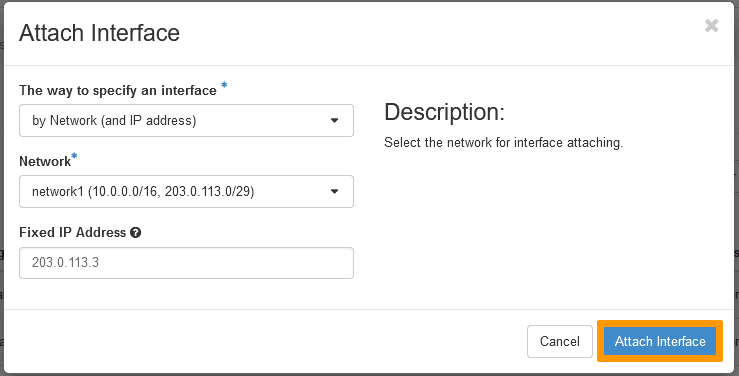Click the 'Attach Interface' dialog title
The width and height of the screenshot is (739, 376).
99,33
